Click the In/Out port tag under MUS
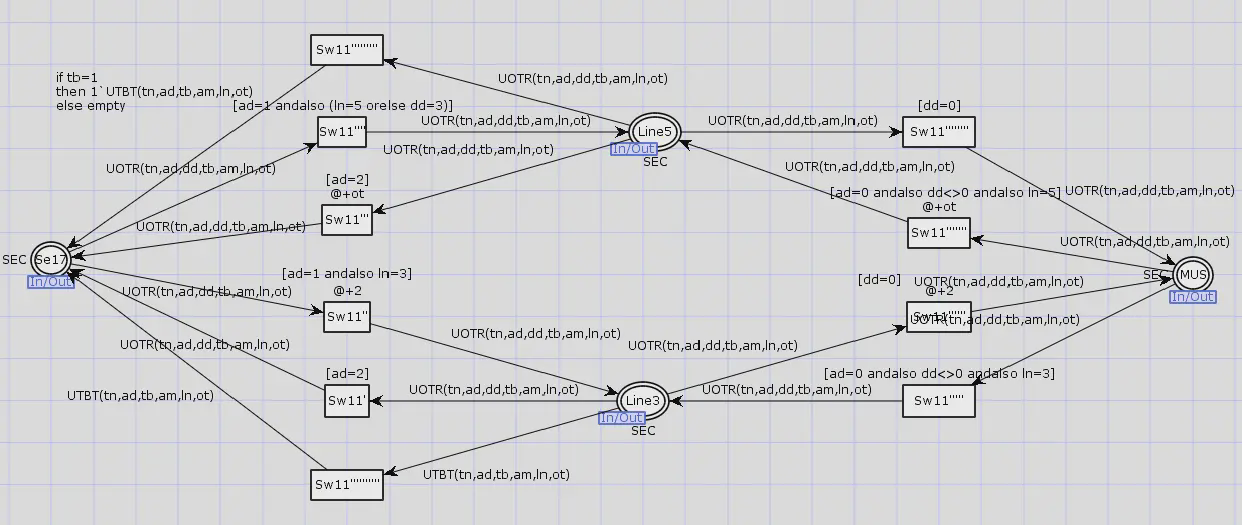This screenshot has width=1242, height=525. tap(1192, 296)
